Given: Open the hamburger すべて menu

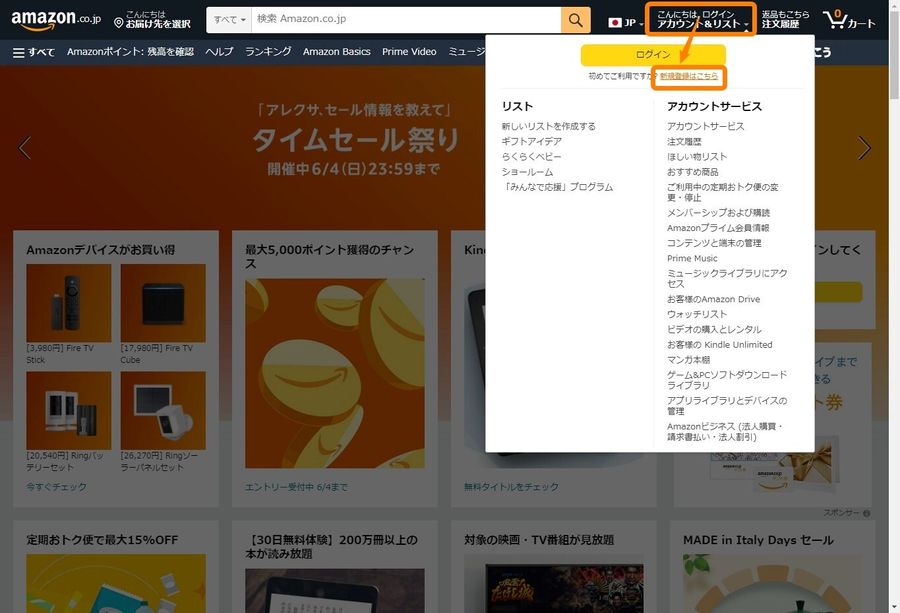Looking at the screenshot, I should tap(33, 52).
